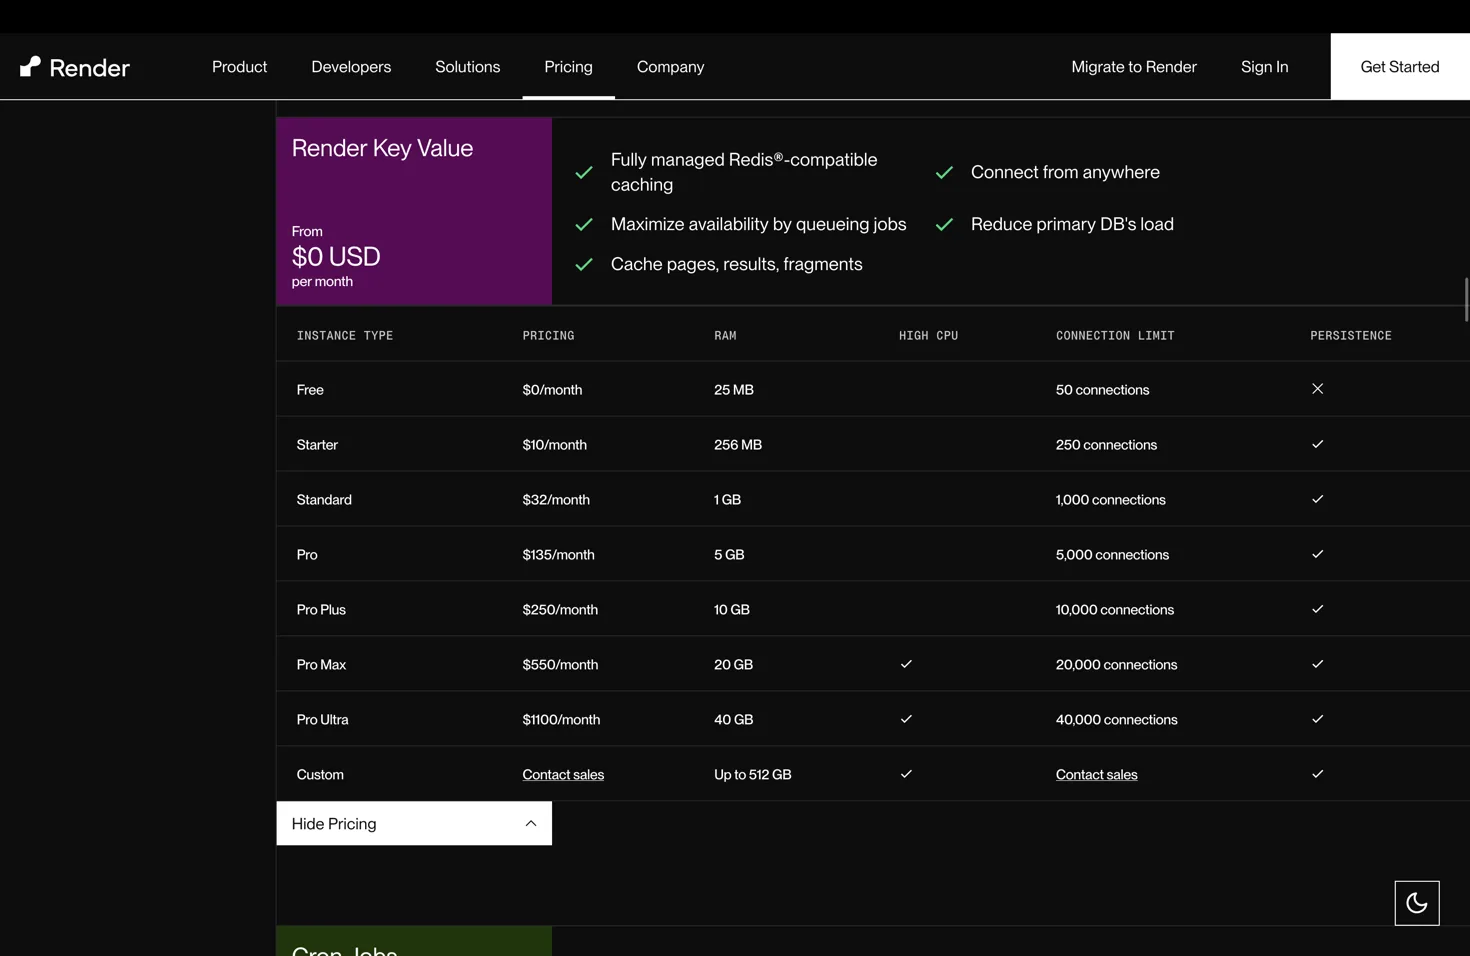Click the 25 MB RAM cell
Viewport: 1470px width, 956px height.
pos(734,390)
